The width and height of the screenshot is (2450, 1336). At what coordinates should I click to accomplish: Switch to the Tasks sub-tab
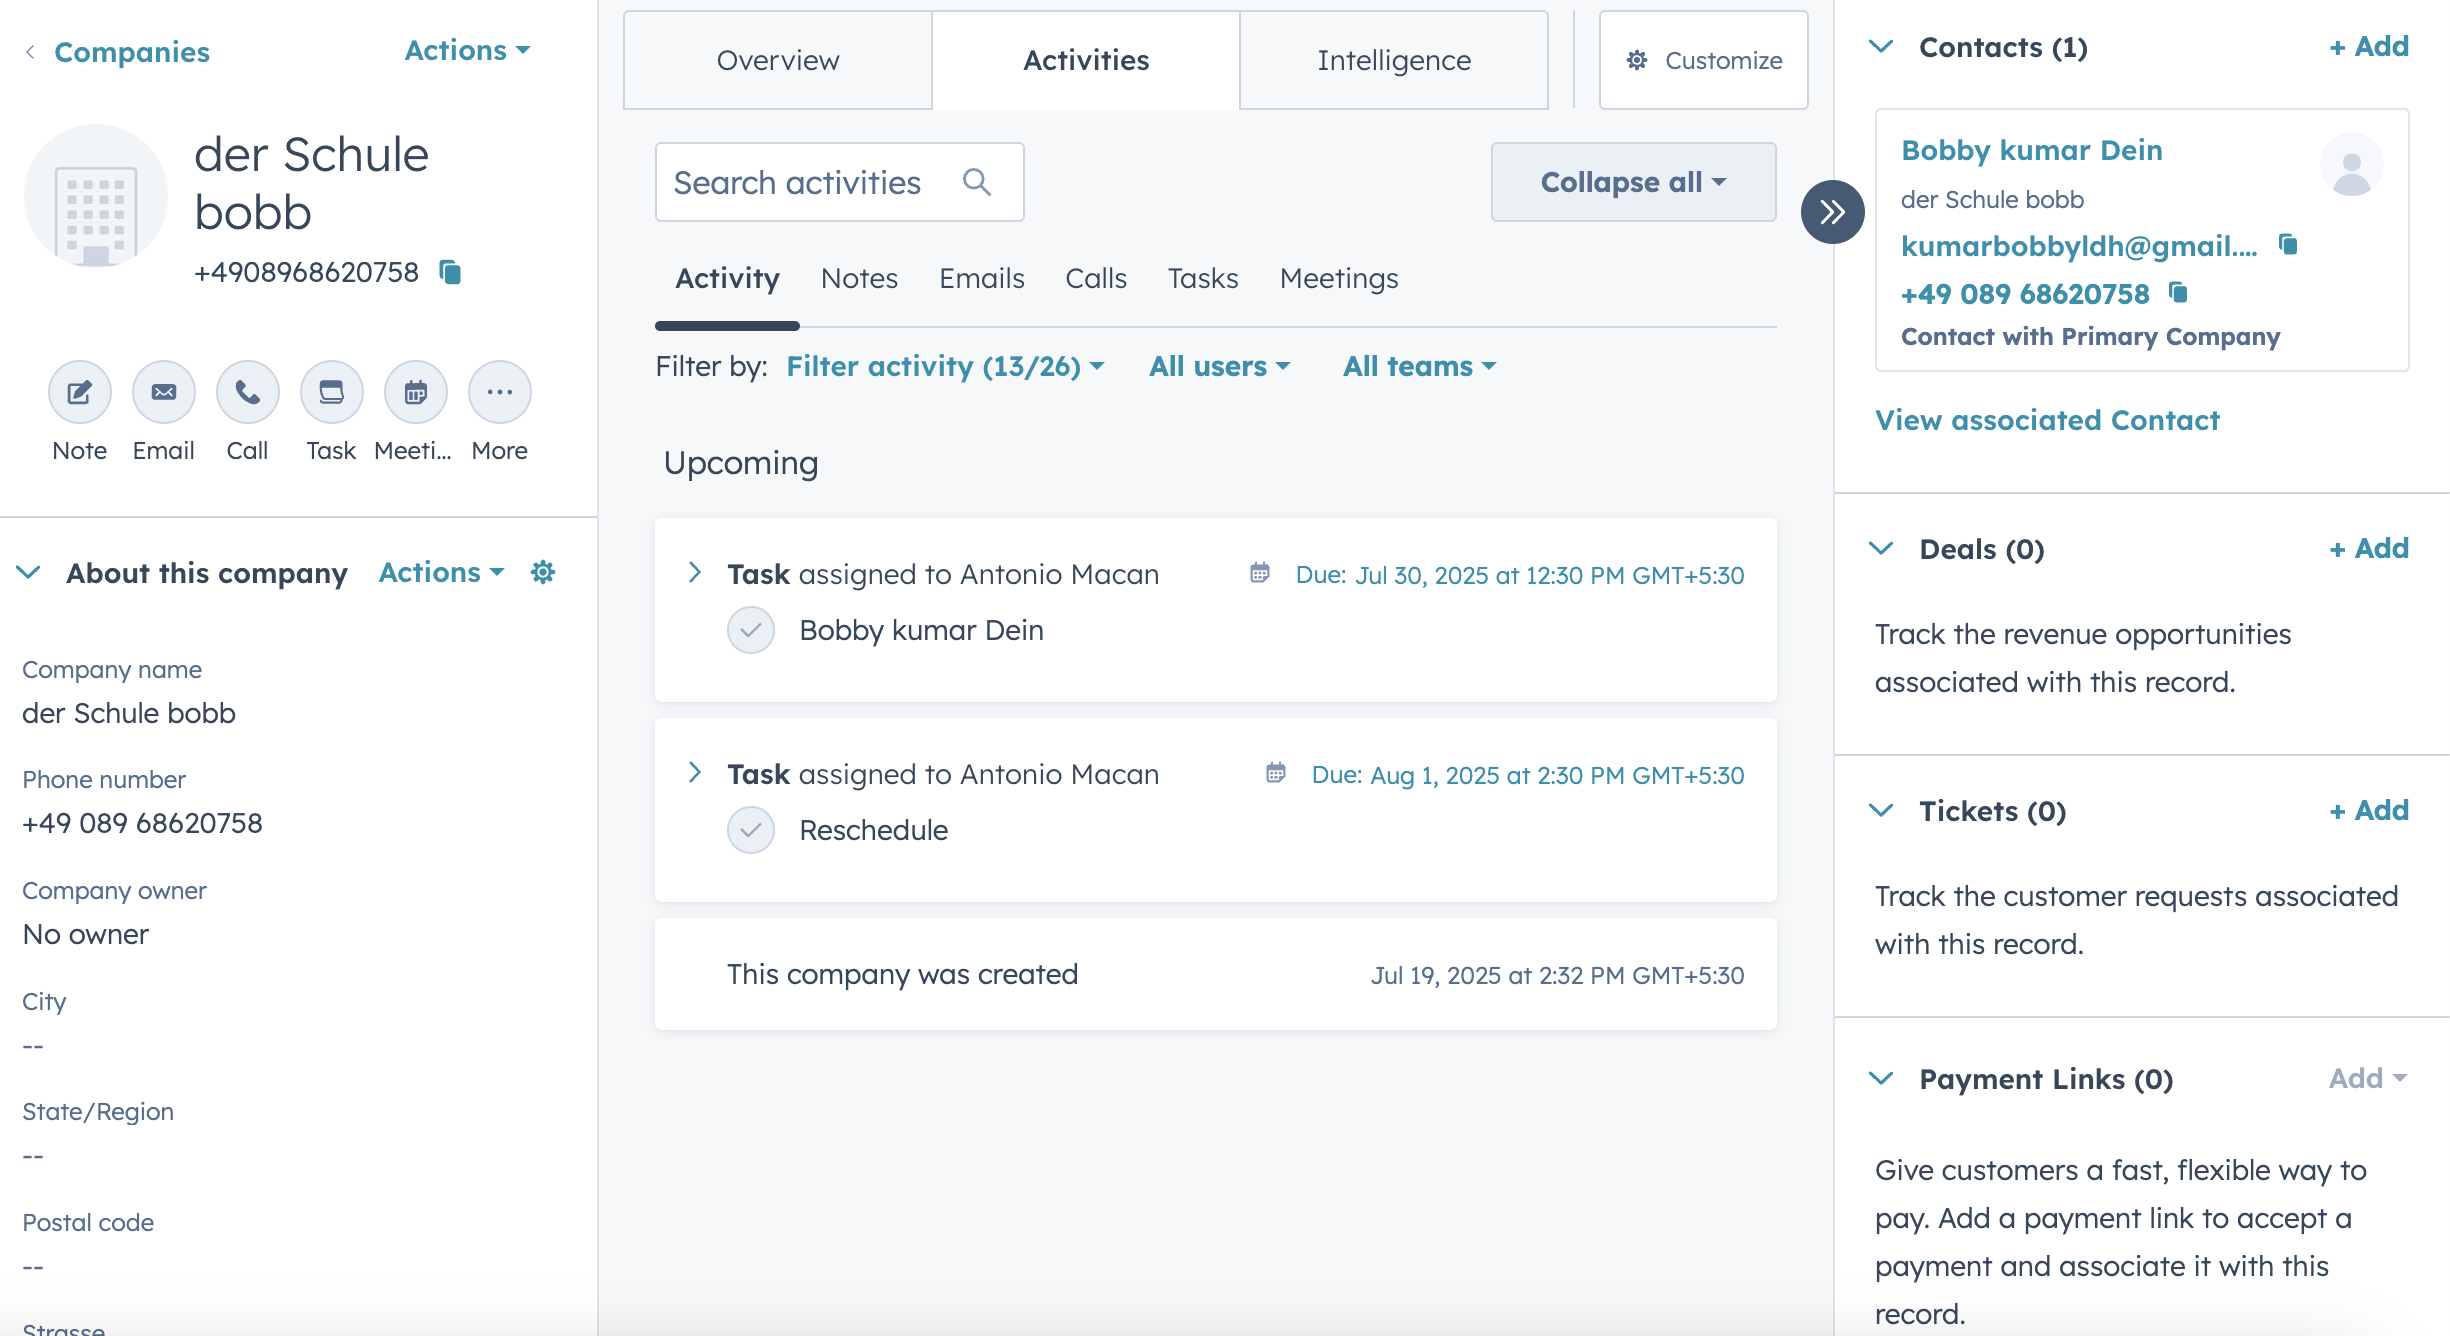point(1203,278)
